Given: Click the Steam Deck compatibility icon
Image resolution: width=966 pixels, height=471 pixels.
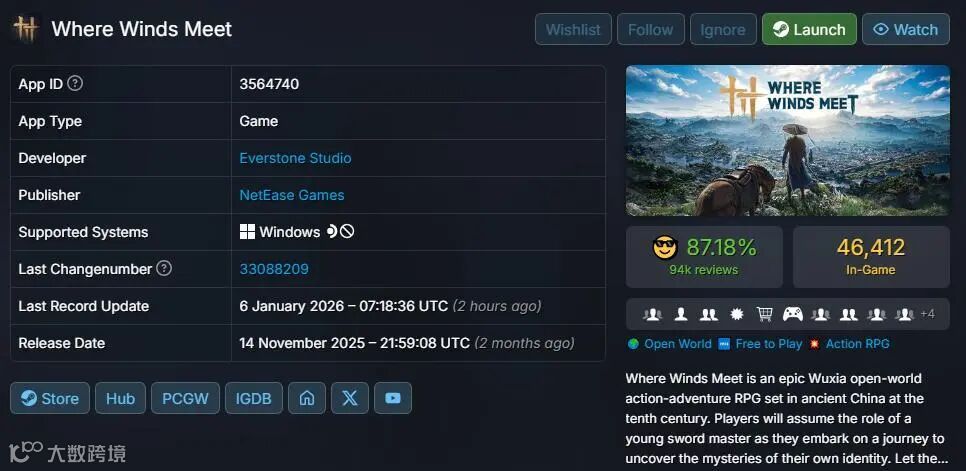Looking at the screenshot, I should (332, 231).
